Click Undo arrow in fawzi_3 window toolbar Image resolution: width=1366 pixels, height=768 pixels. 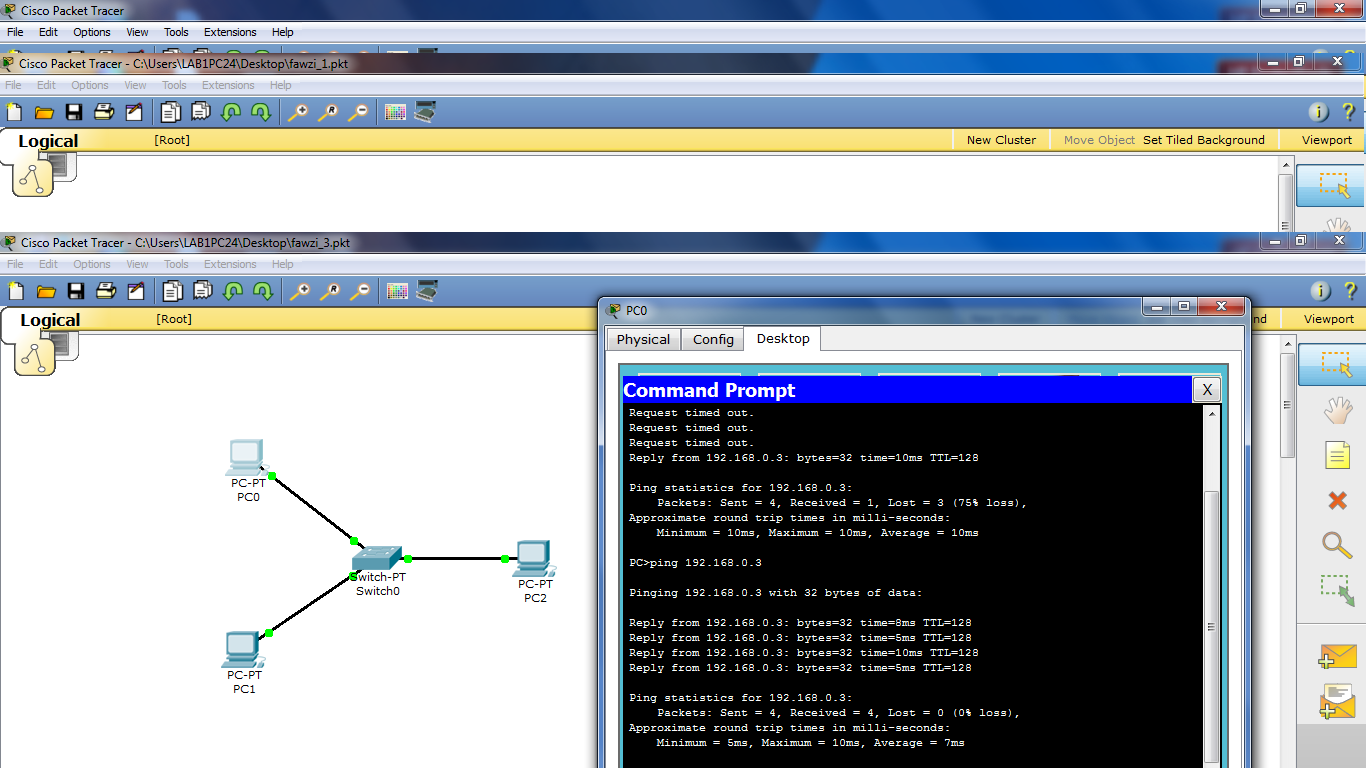233,291
